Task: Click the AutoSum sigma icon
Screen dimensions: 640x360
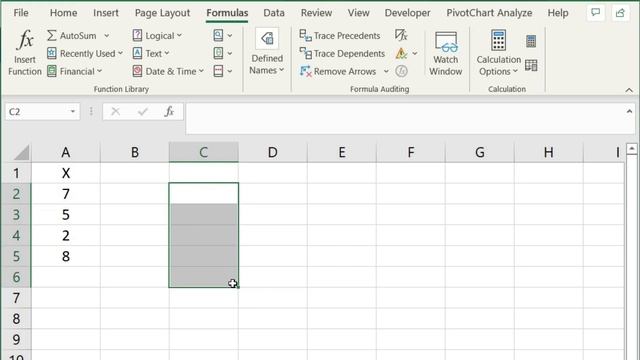Action: (51, 36)
